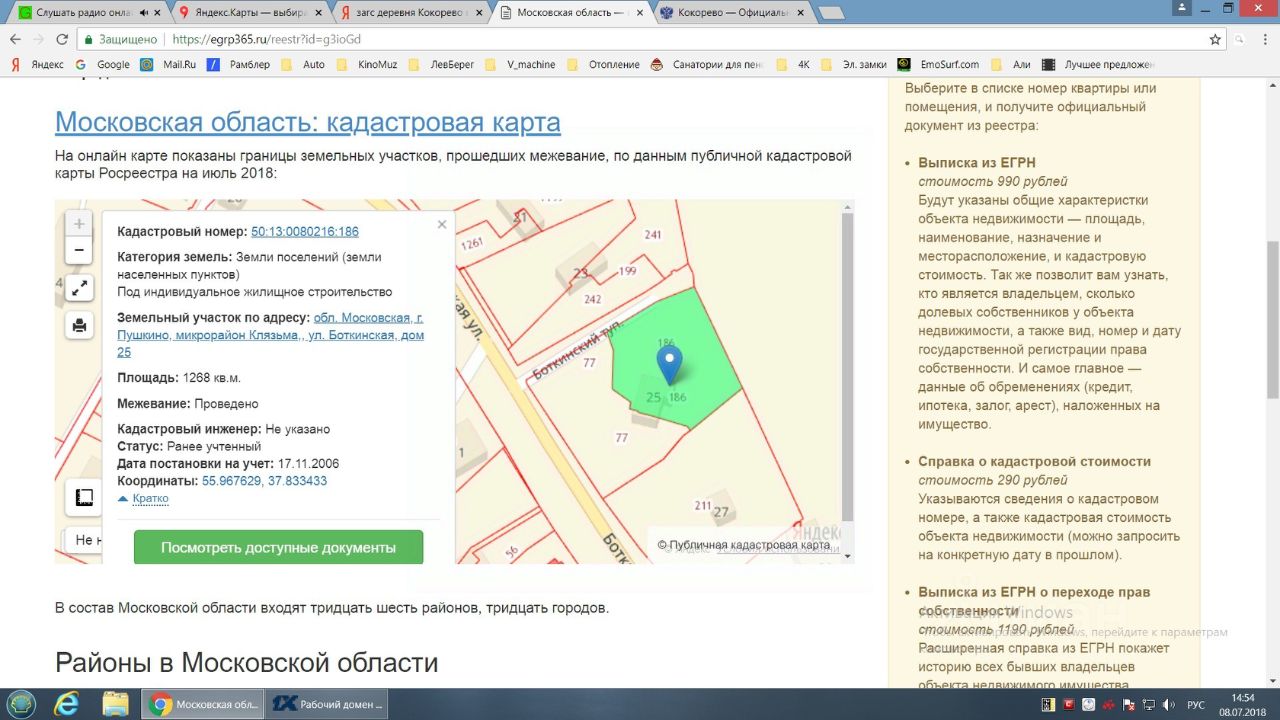Zoom out on the cadastral map
Image resolution: width=1280 pixels, height=720 pixels.
coord(79,250)
